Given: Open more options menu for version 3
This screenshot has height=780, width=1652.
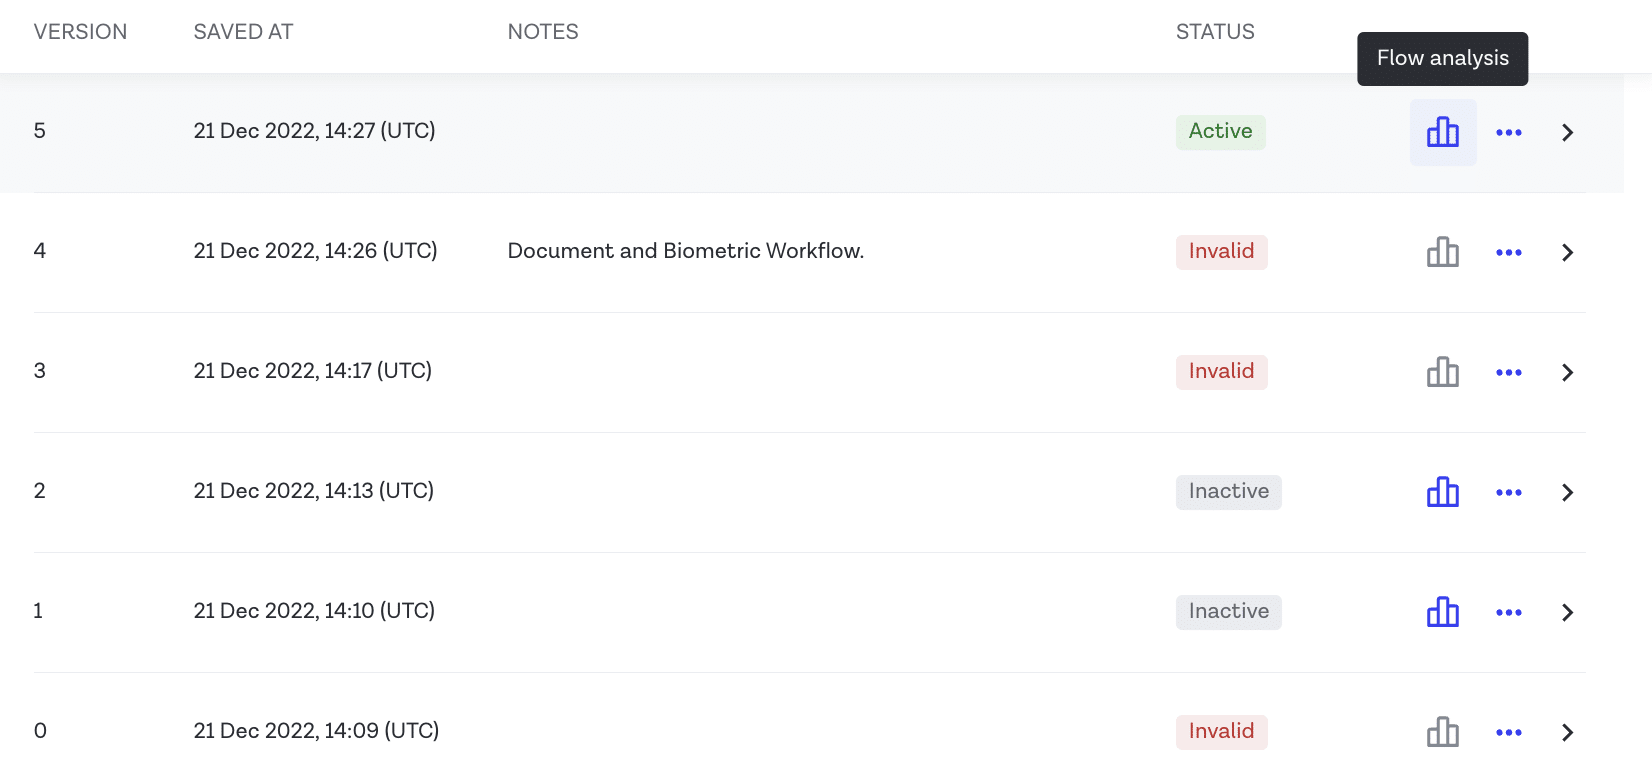Looking at the screenshot, I should (1509, 372).
